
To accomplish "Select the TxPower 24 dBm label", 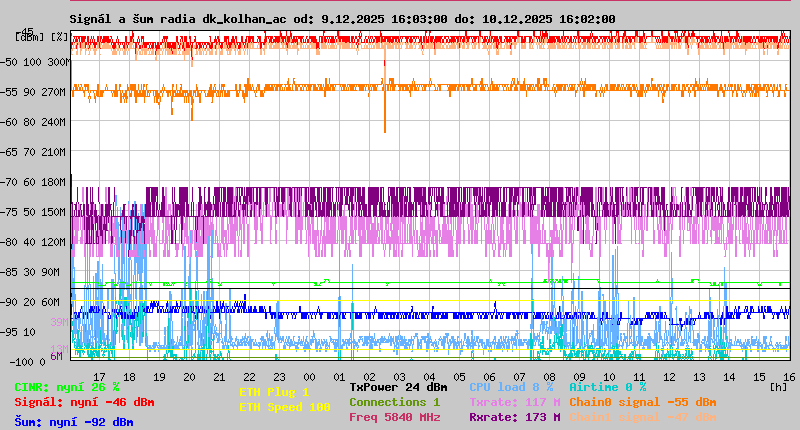I will pyautogui.click(x=398, y=387).
